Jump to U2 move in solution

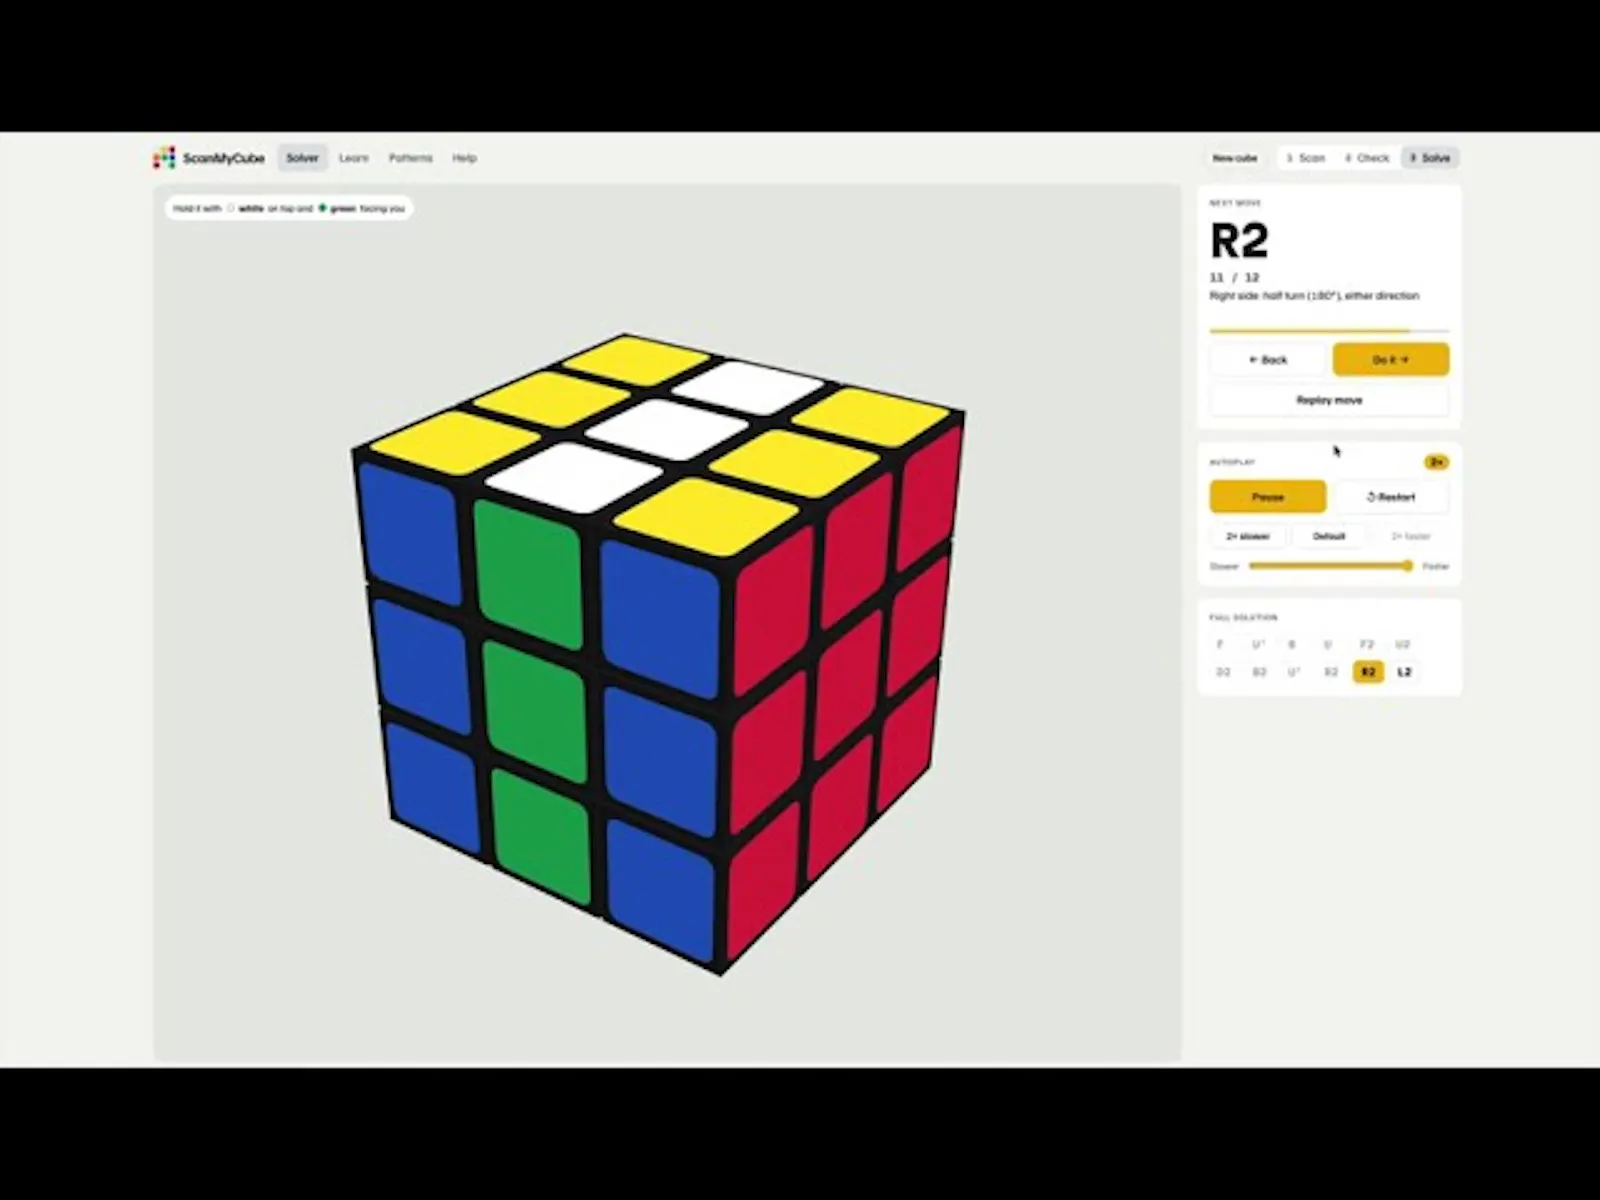pos(1402,645)
